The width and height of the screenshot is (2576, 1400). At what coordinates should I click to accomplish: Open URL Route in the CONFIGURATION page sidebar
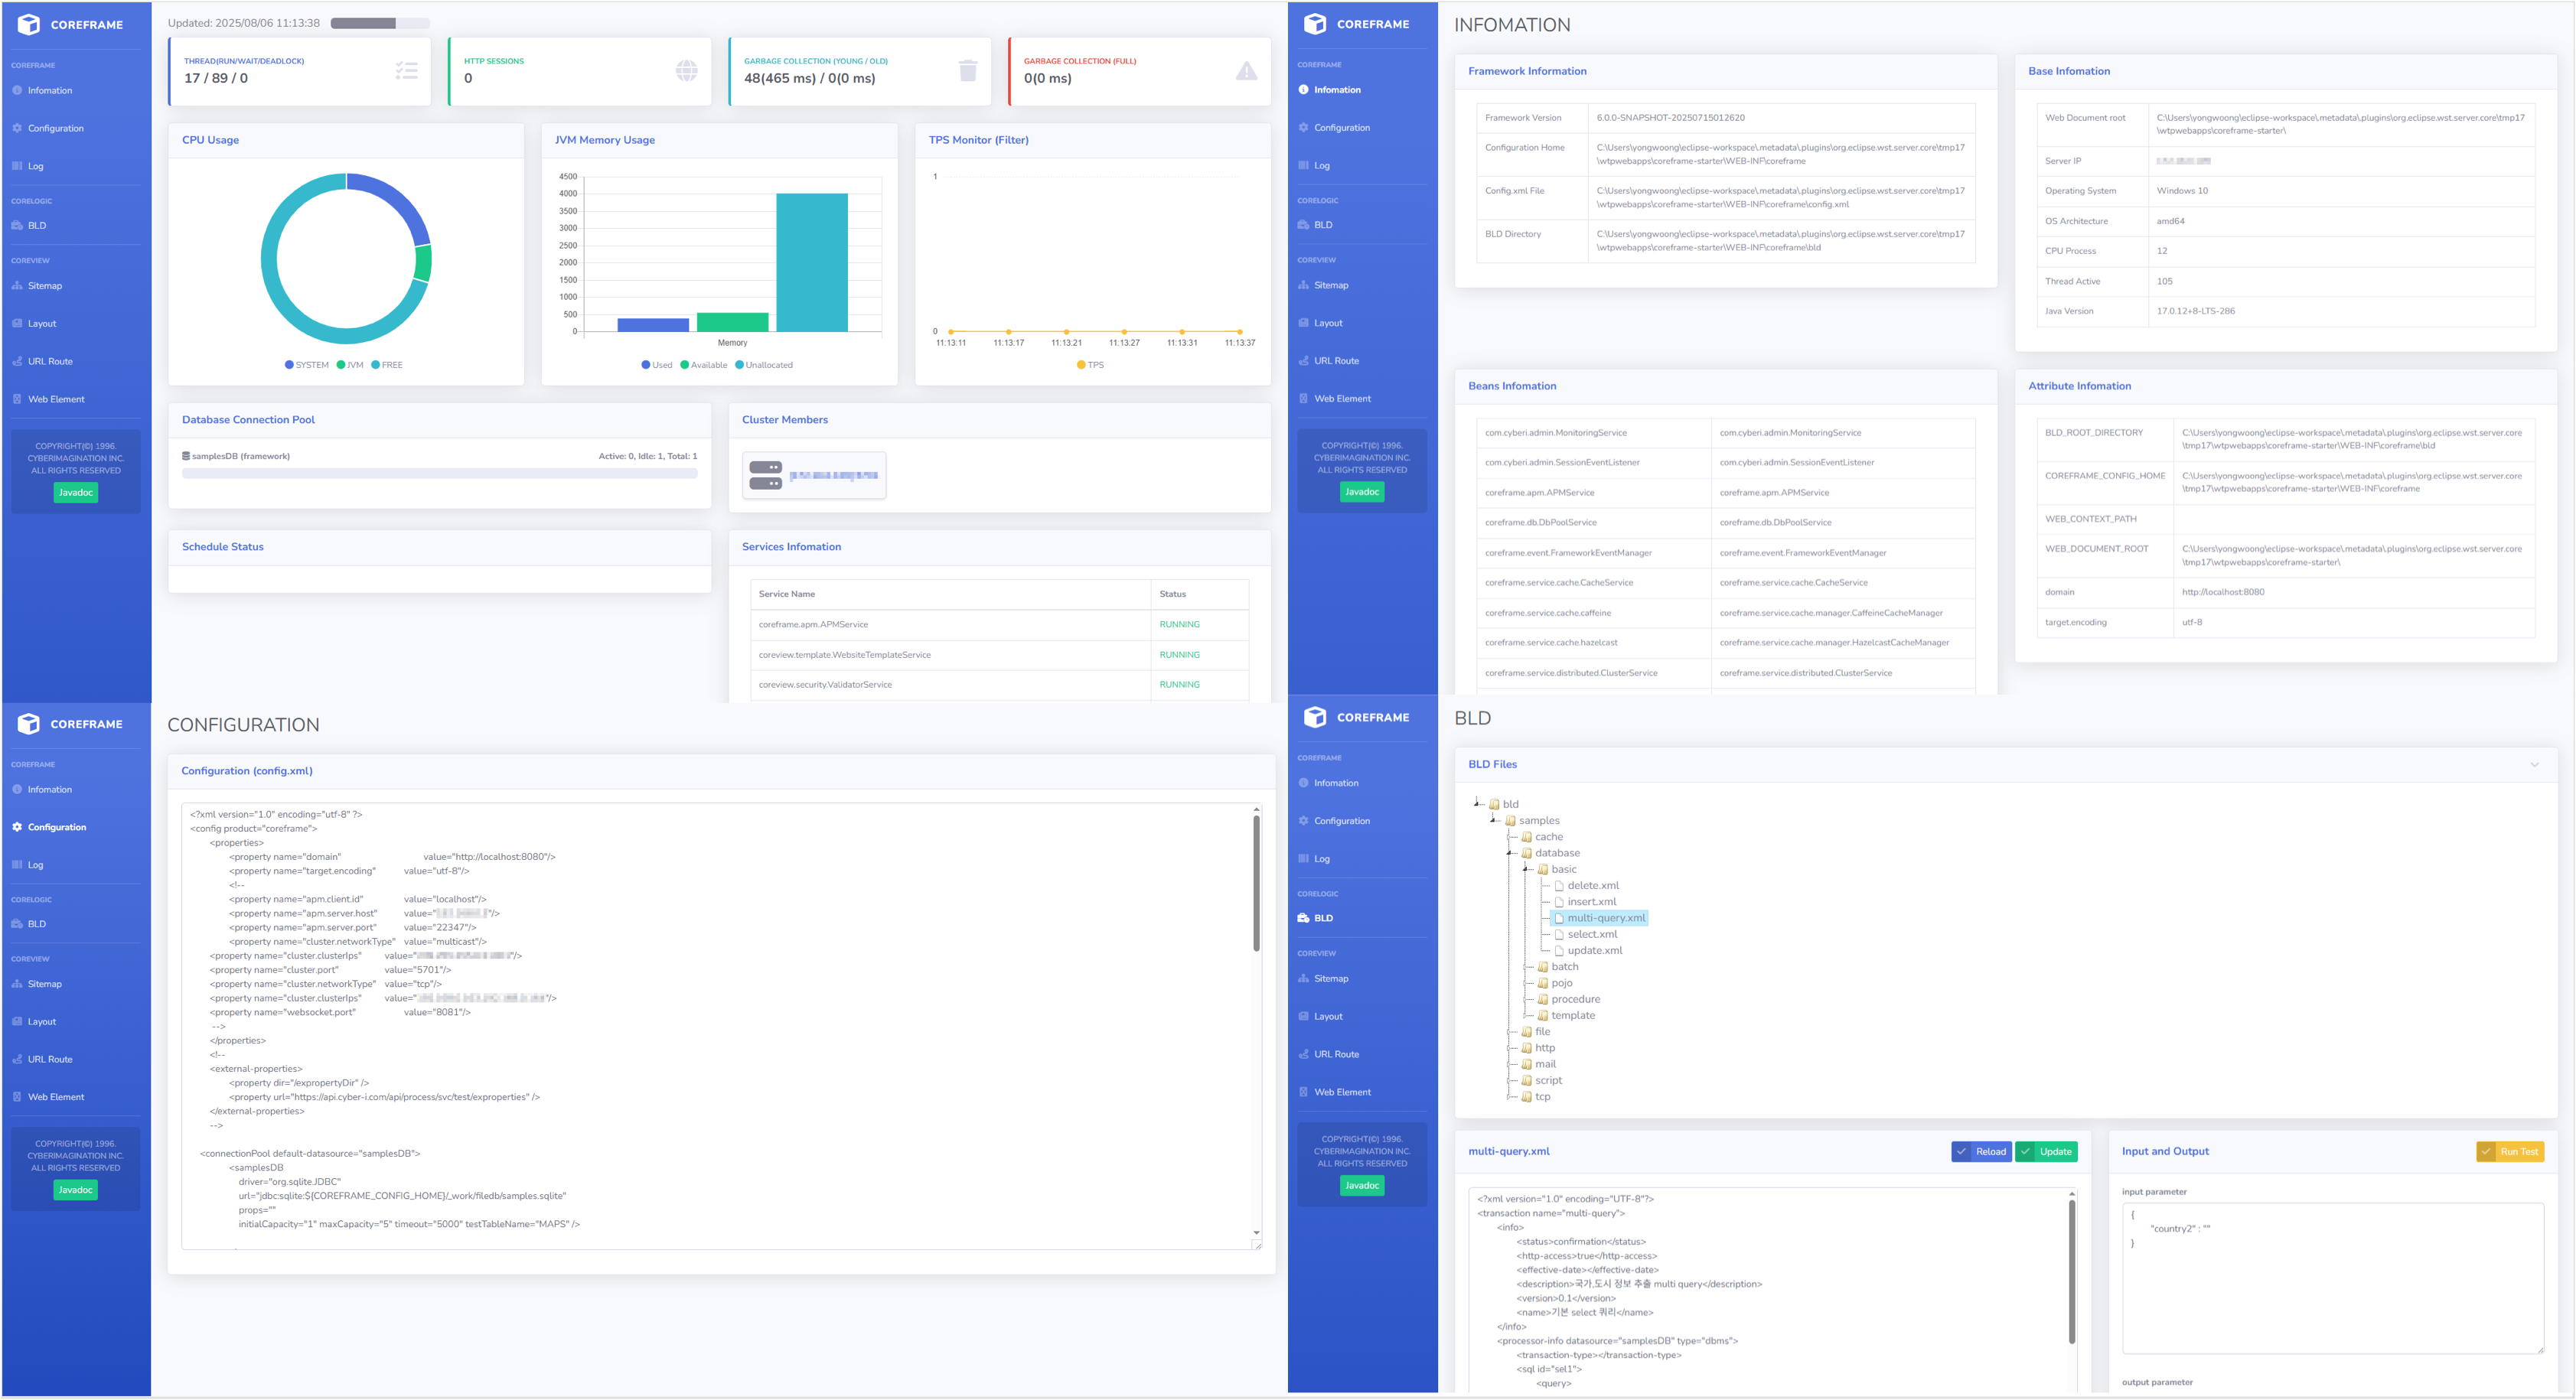50,1059
